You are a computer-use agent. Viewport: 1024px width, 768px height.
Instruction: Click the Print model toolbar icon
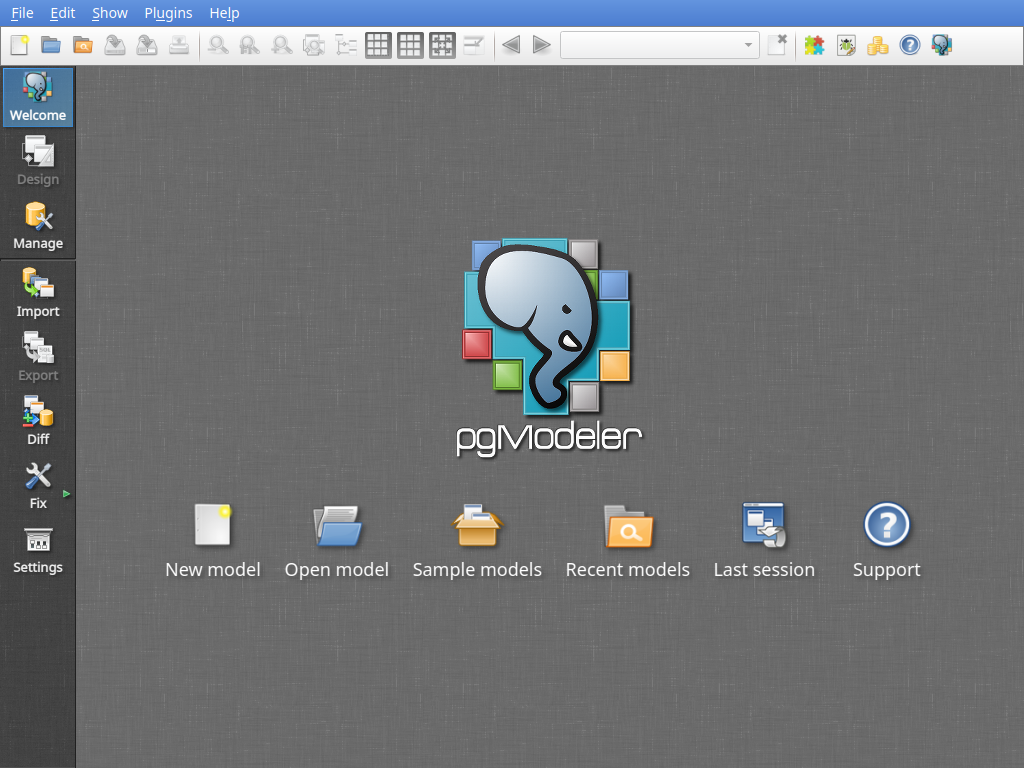coord(179,45)
